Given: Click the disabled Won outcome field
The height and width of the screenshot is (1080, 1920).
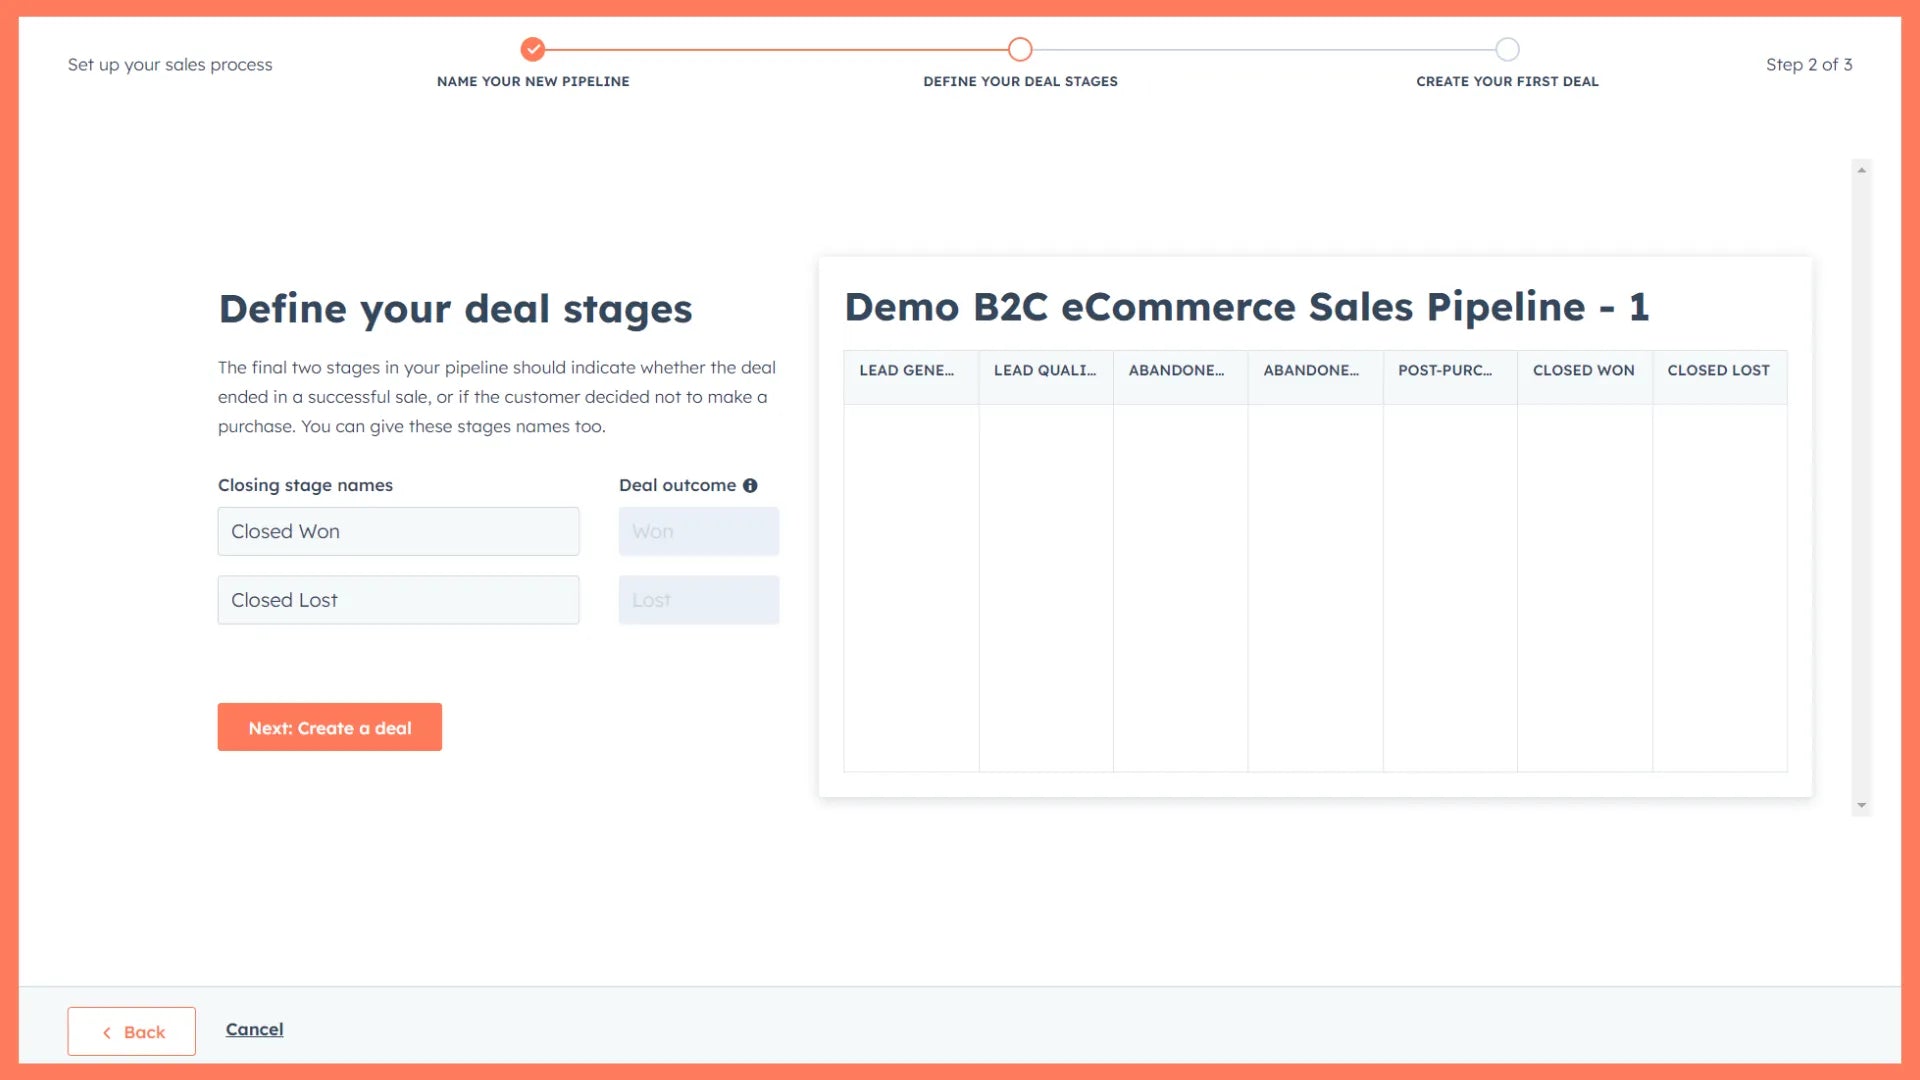Looking at the screenshot, I should [698, 531].
